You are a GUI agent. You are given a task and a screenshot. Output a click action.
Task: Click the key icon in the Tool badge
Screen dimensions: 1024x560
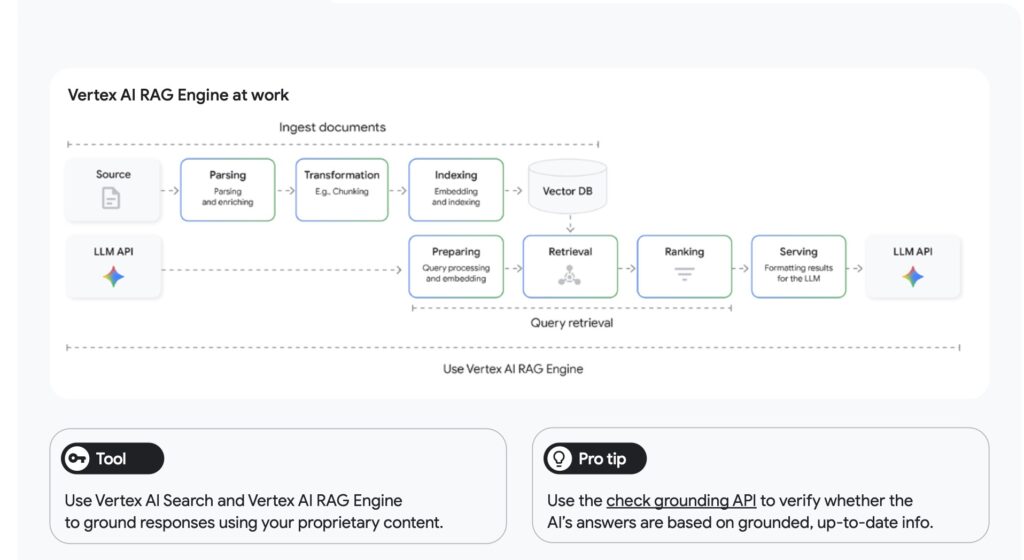tap(77, 459)
